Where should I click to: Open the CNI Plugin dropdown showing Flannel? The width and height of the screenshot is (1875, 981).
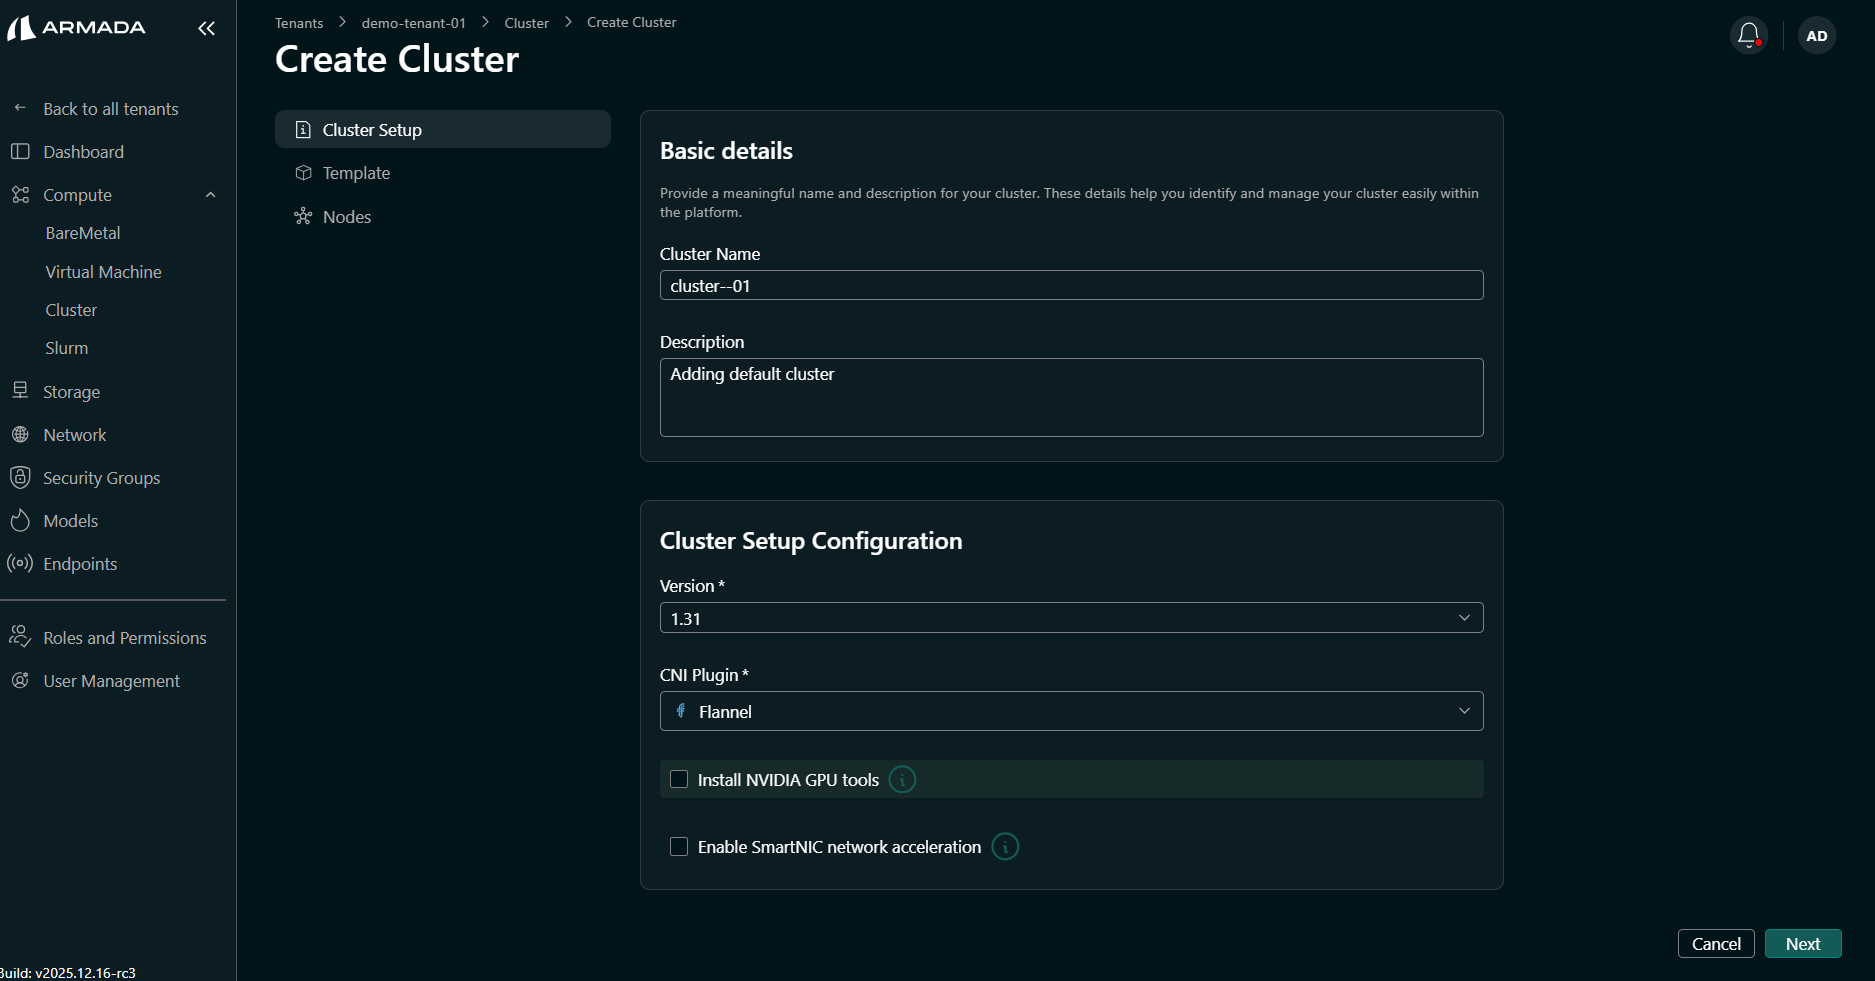(x=1070, y=711)
